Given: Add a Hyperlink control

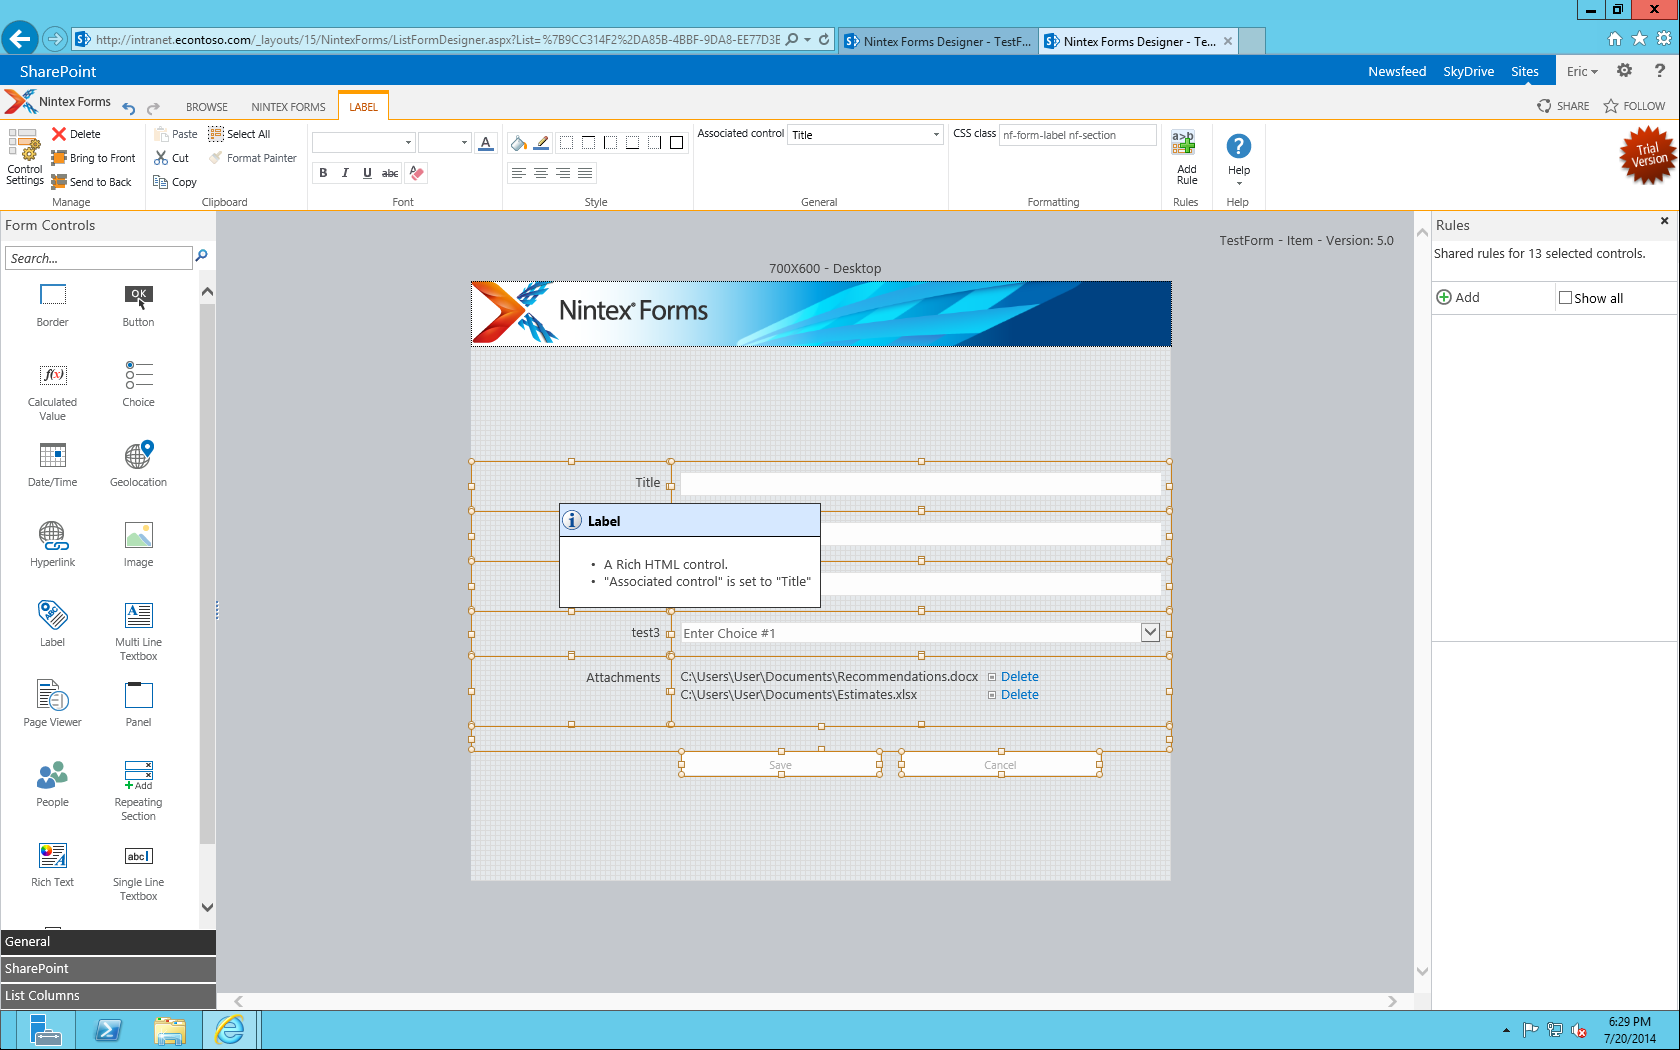Looking at the screenshot, I should click(53, 544).
